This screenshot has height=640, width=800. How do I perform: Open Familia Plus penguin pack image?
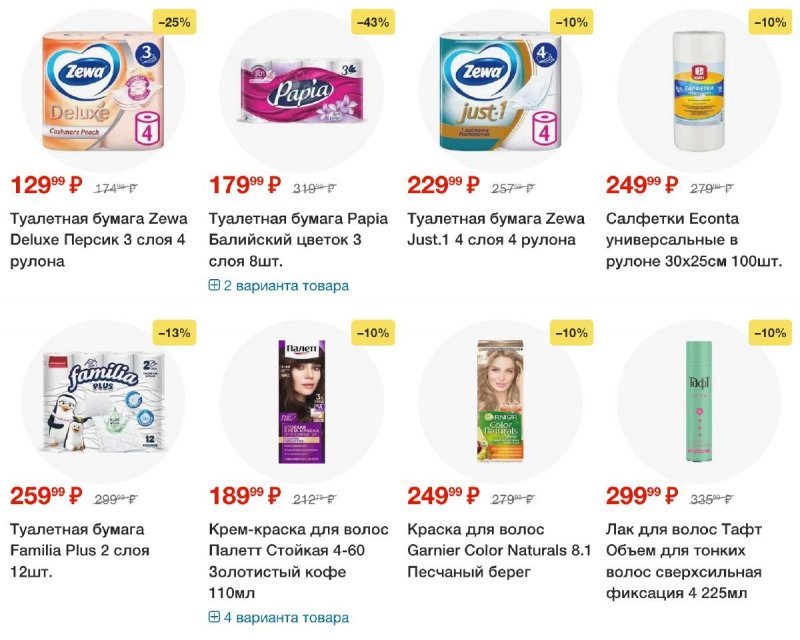(104, 402)
